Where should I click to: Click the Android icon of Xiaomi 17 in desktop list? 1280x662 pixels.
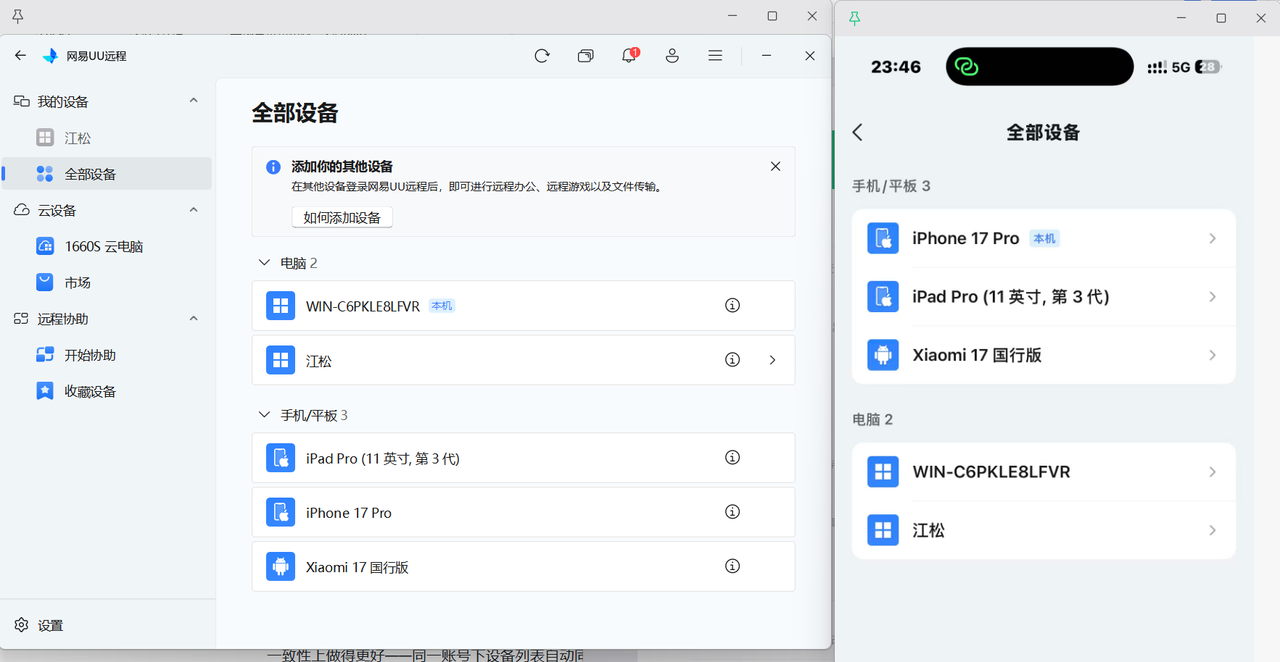(280, 566)
